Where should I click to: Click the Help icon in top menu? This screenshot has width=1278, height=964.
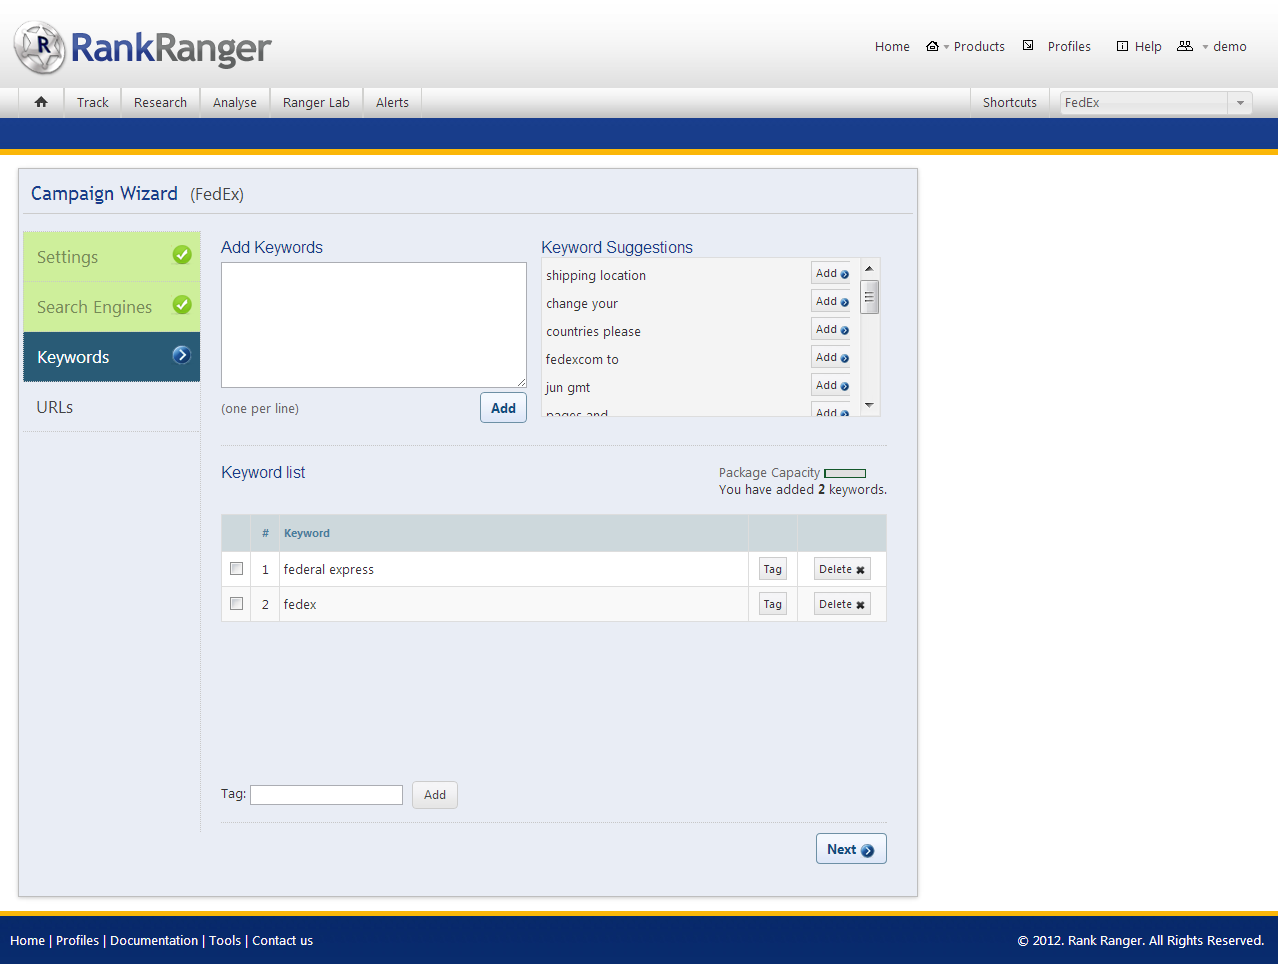pyautogui.click(x=1122, y=46)
